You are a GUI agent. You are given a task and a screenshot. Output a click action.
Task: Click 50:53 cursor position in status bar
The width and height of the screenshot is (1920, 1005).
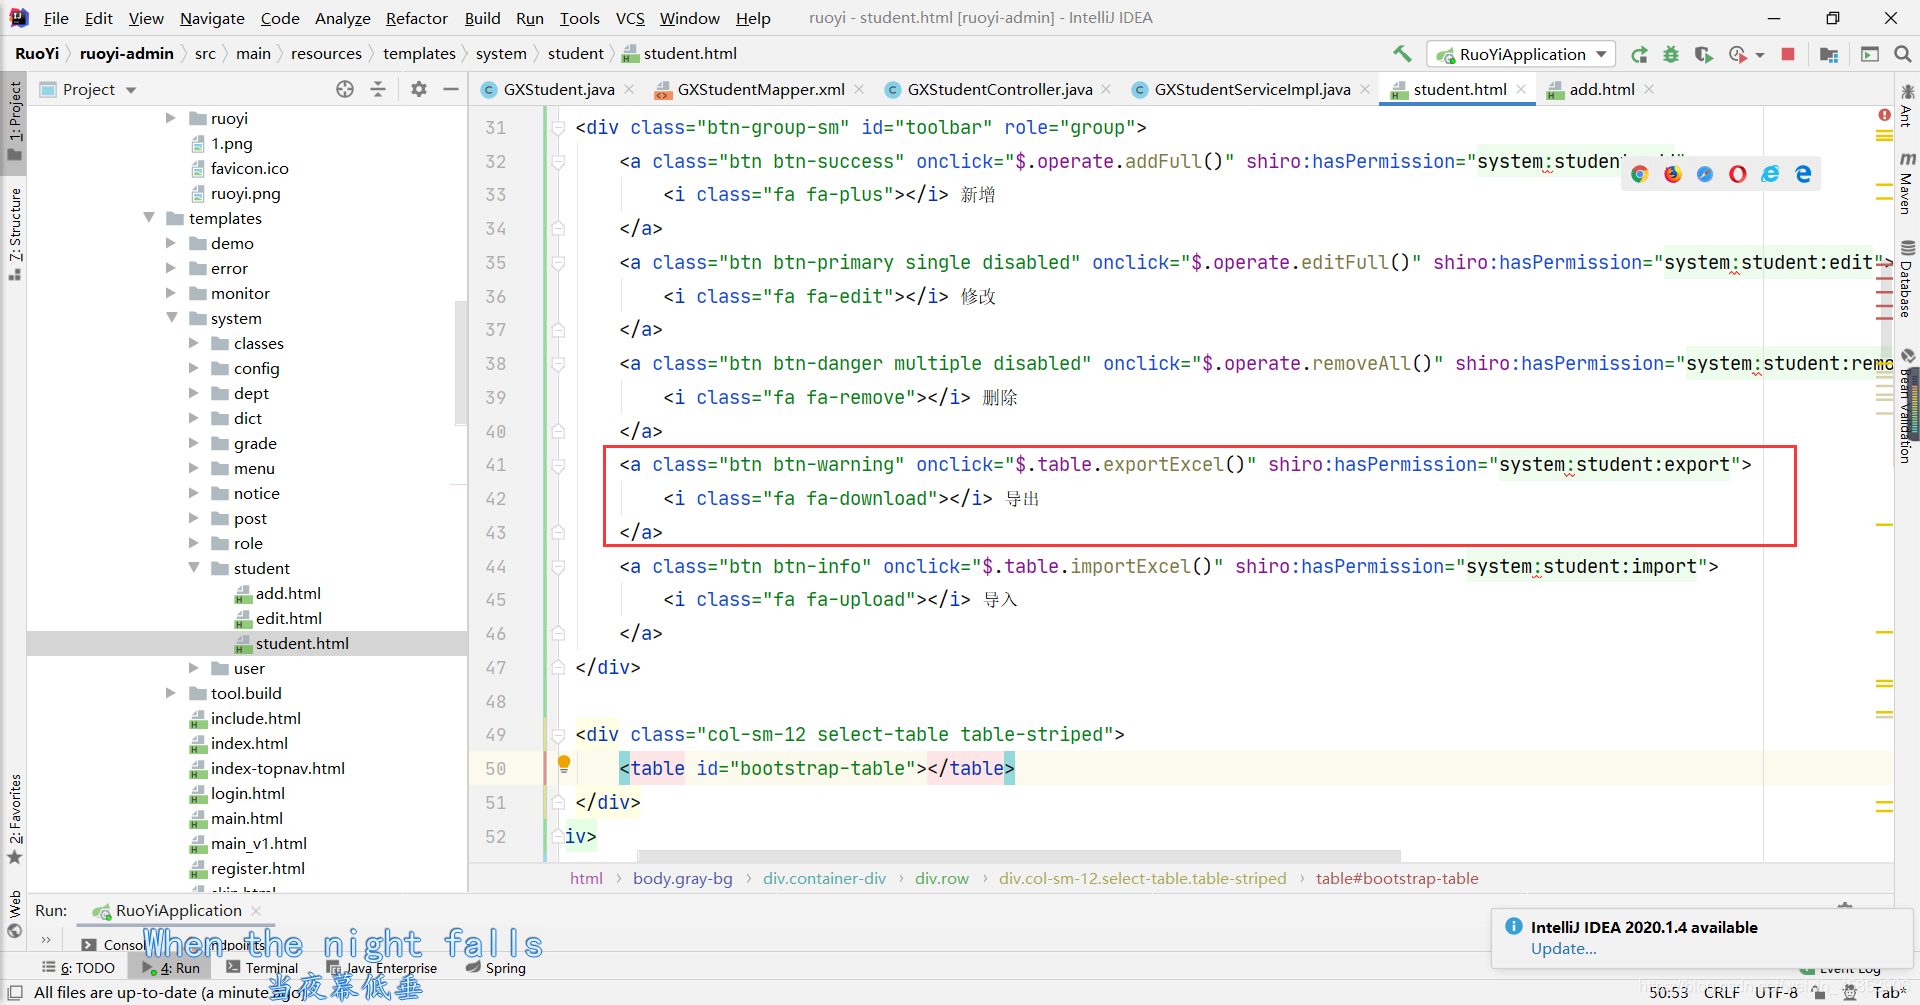click(1668, 992)
